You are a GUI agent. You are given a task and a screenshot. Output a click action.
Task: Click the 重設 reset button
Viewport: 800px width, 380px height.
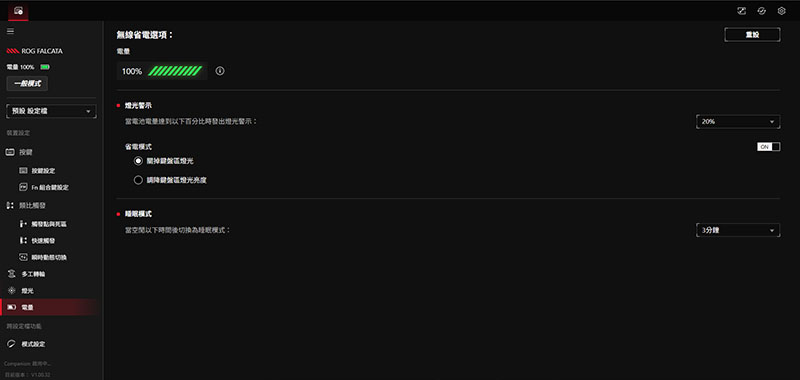(752, 35)
